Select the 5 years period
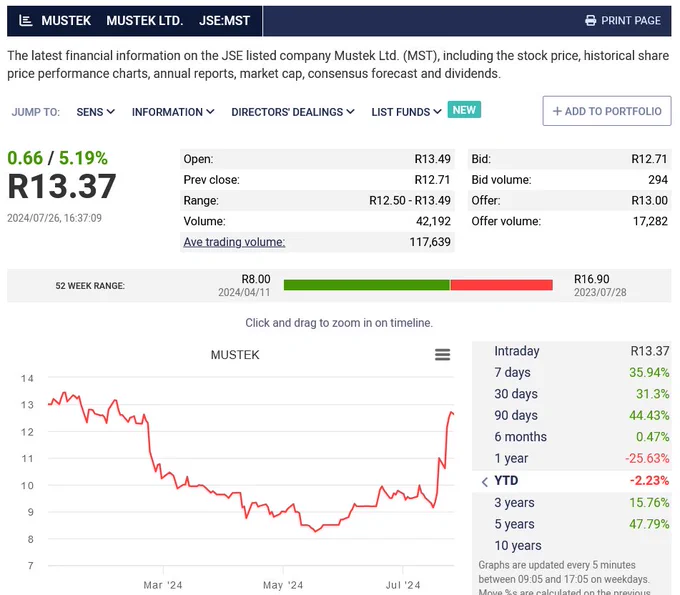Image resolution: width=680 pixels, height=595 pixels. point(572,524)
